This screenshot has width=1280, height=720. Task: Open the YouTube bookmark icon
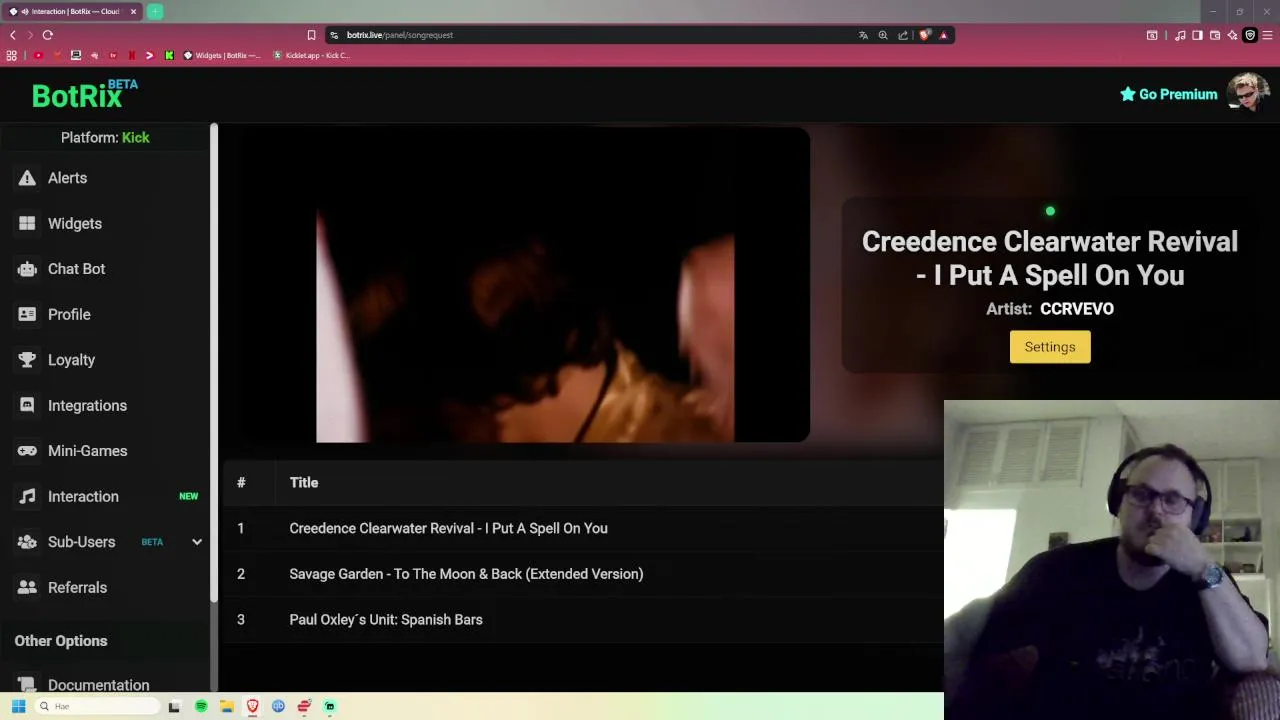point(38,55)
